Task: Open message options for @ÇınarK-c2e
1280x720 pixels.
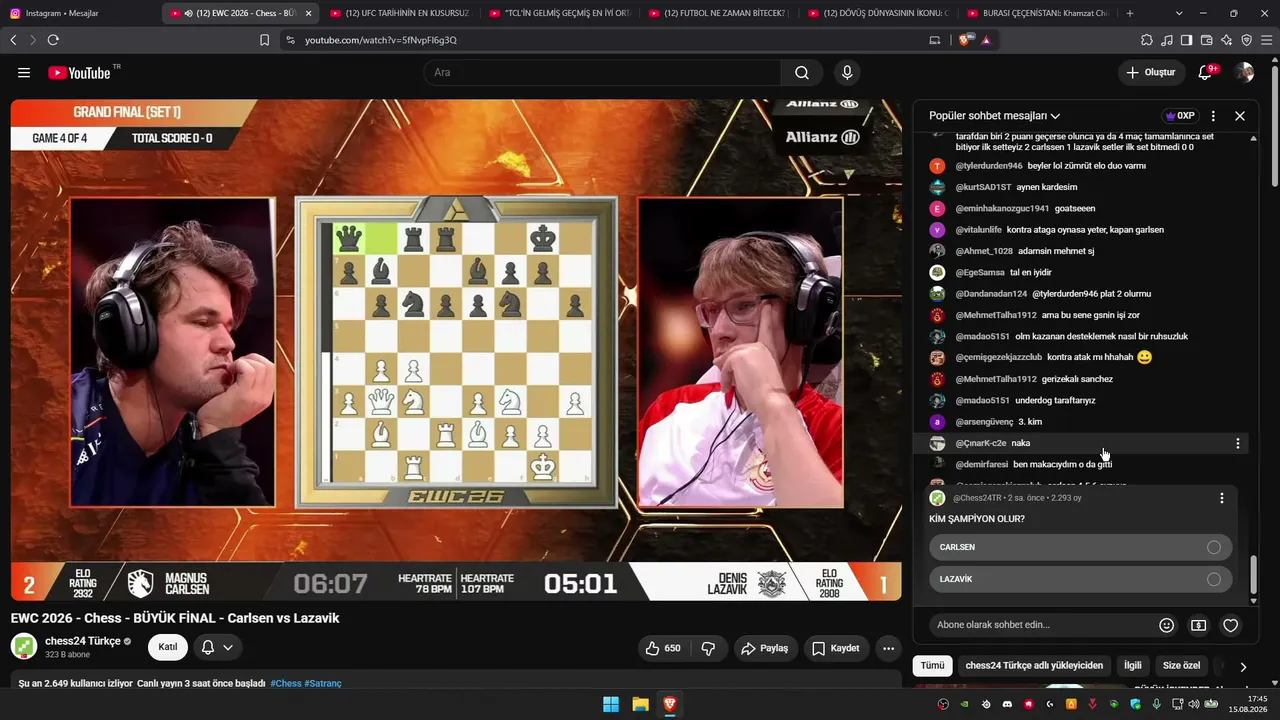Action: pos(1237,443)
